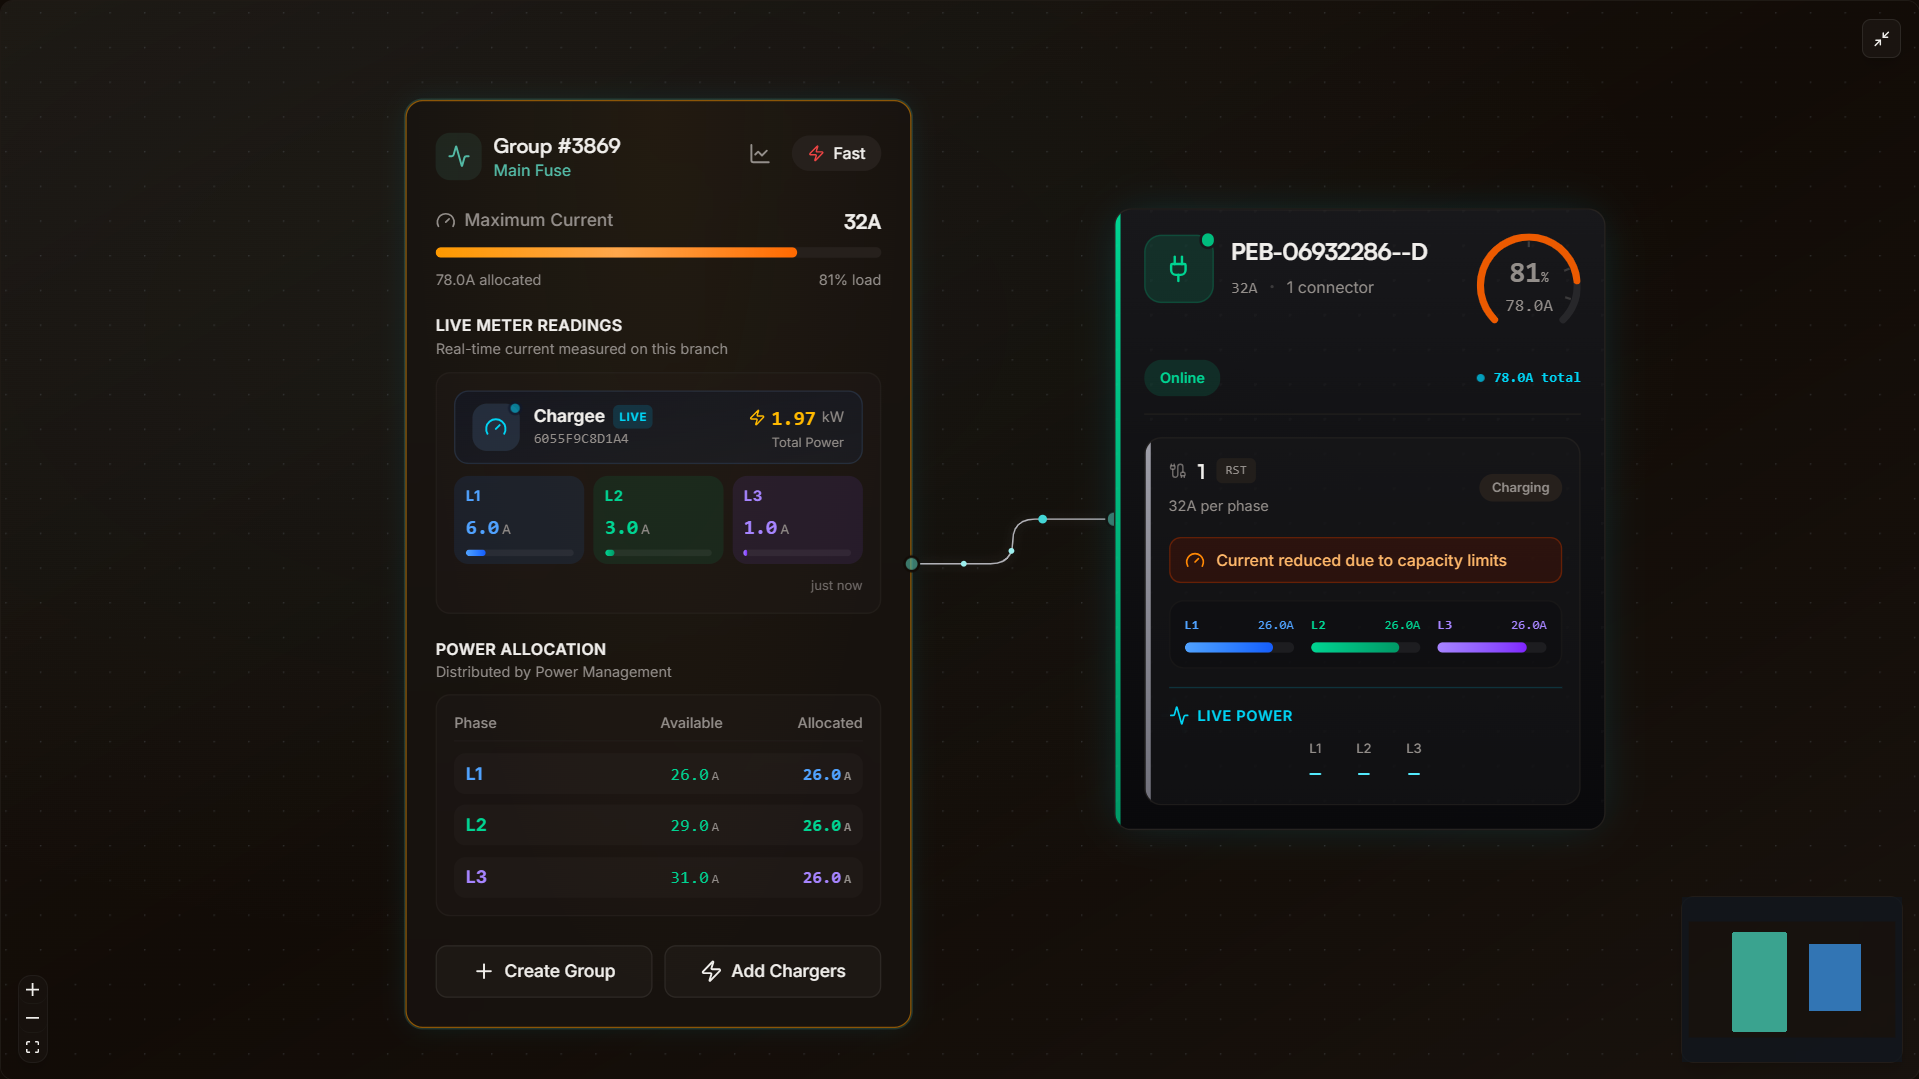The height and width of the screenshot is (1079, 1919).
Task: Click the Live Power waveform icon
Action: pyautogui.click(x=1179, y=715)
